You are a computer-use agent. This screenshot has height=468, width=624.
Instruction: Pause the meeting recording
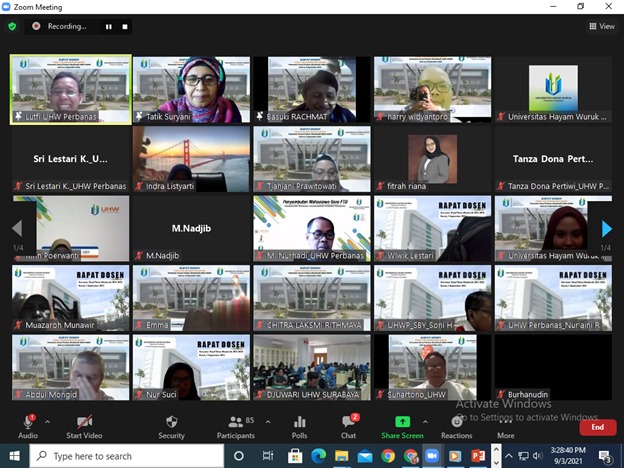pyautogui.click(x=109, y=27)
